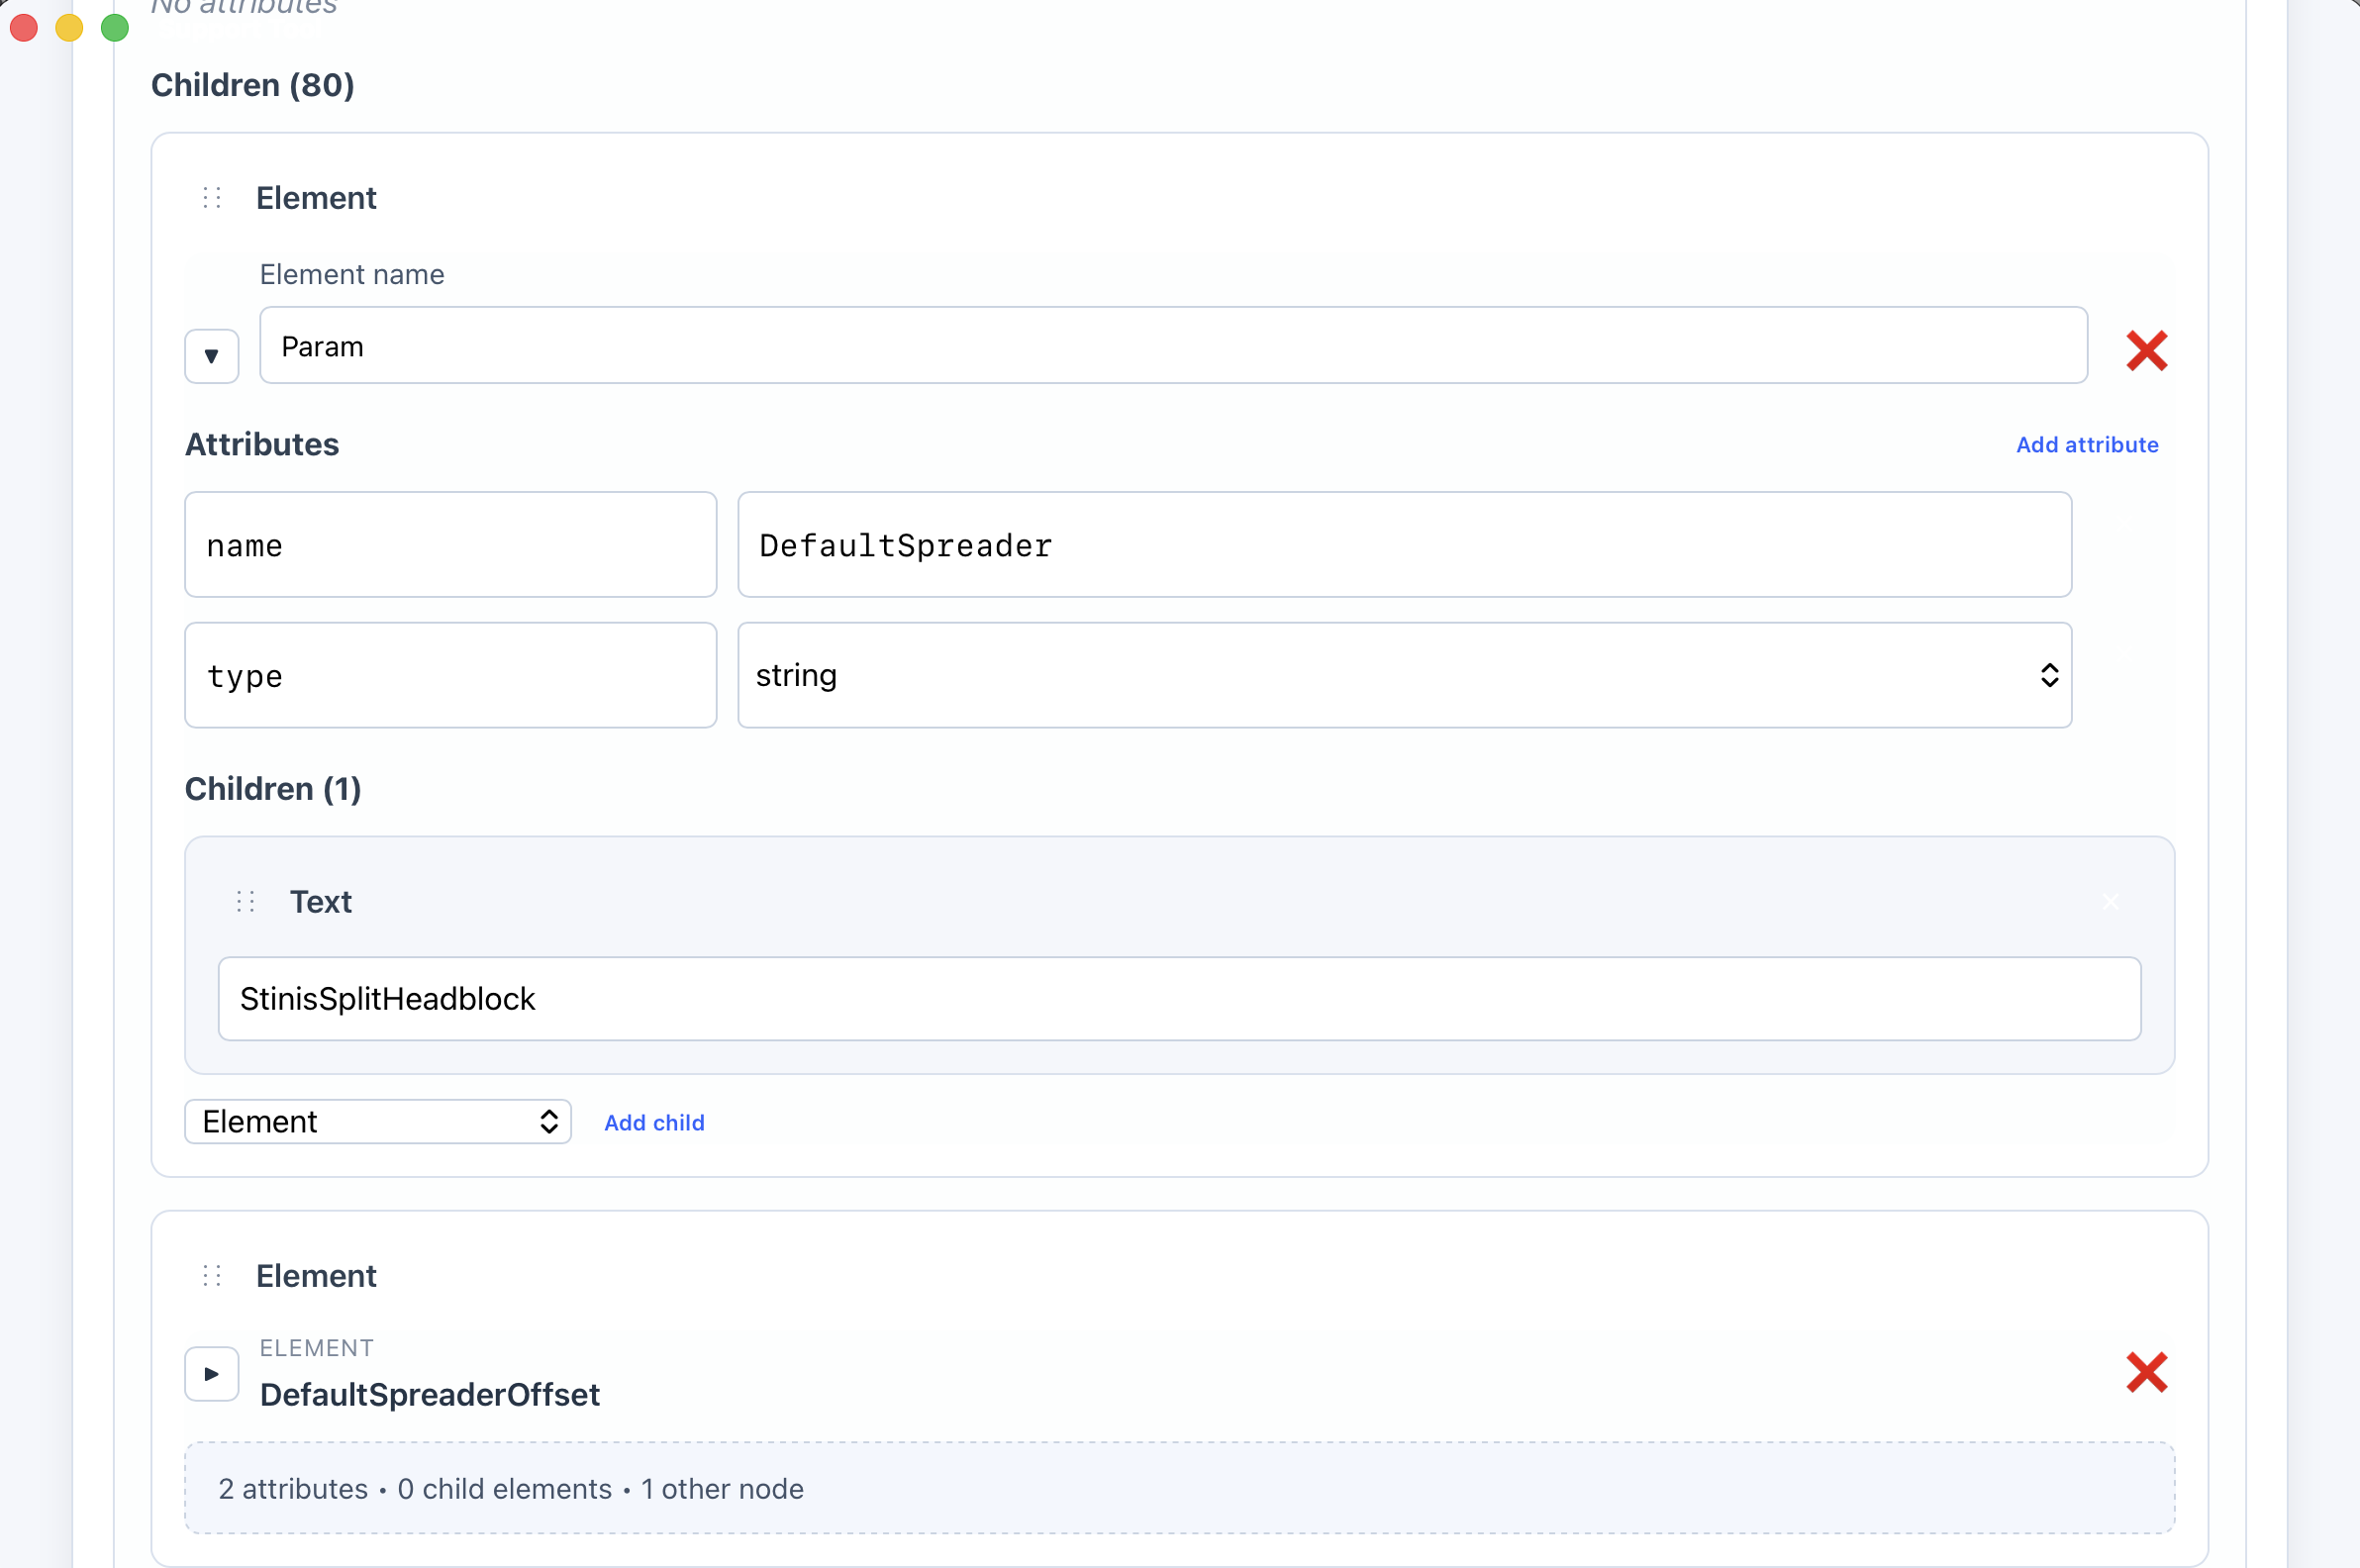Viewport: 2360px width, 1568px height.
Task: Delete the Param element with red X
Action: click(x=2146, y=351)
